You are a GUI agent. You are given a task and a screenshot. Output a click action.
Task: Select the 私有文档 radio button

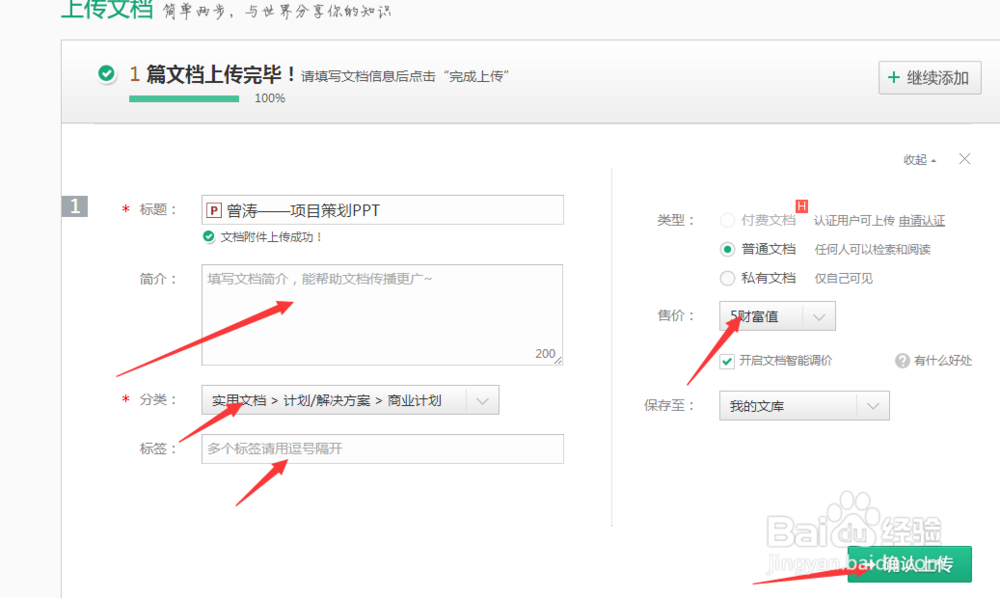click(727, 278)
